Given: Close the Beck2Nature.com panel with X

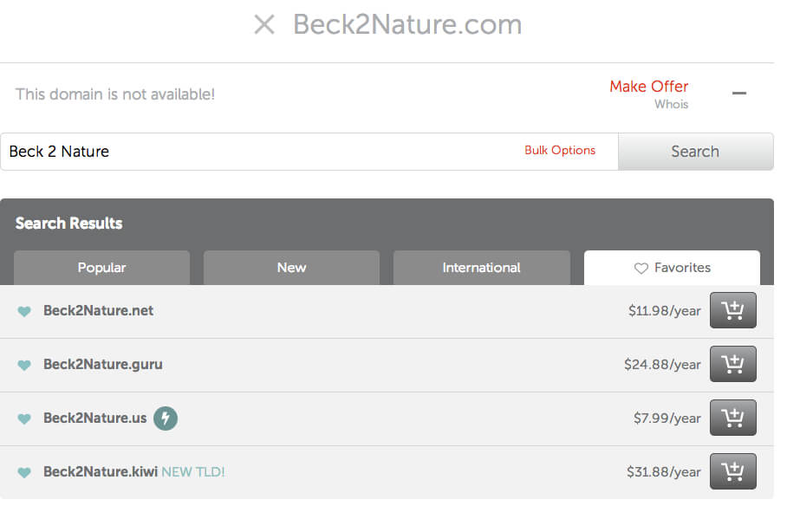Looking at the screenshot, I should [x=264, y=25].
